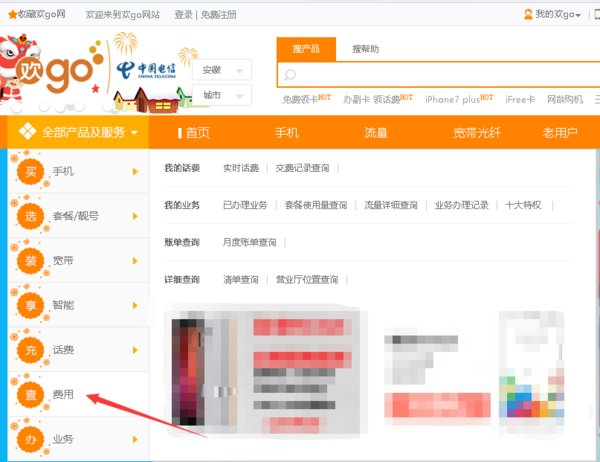Select 费用 in the left sidebar

tap(63, 394)
